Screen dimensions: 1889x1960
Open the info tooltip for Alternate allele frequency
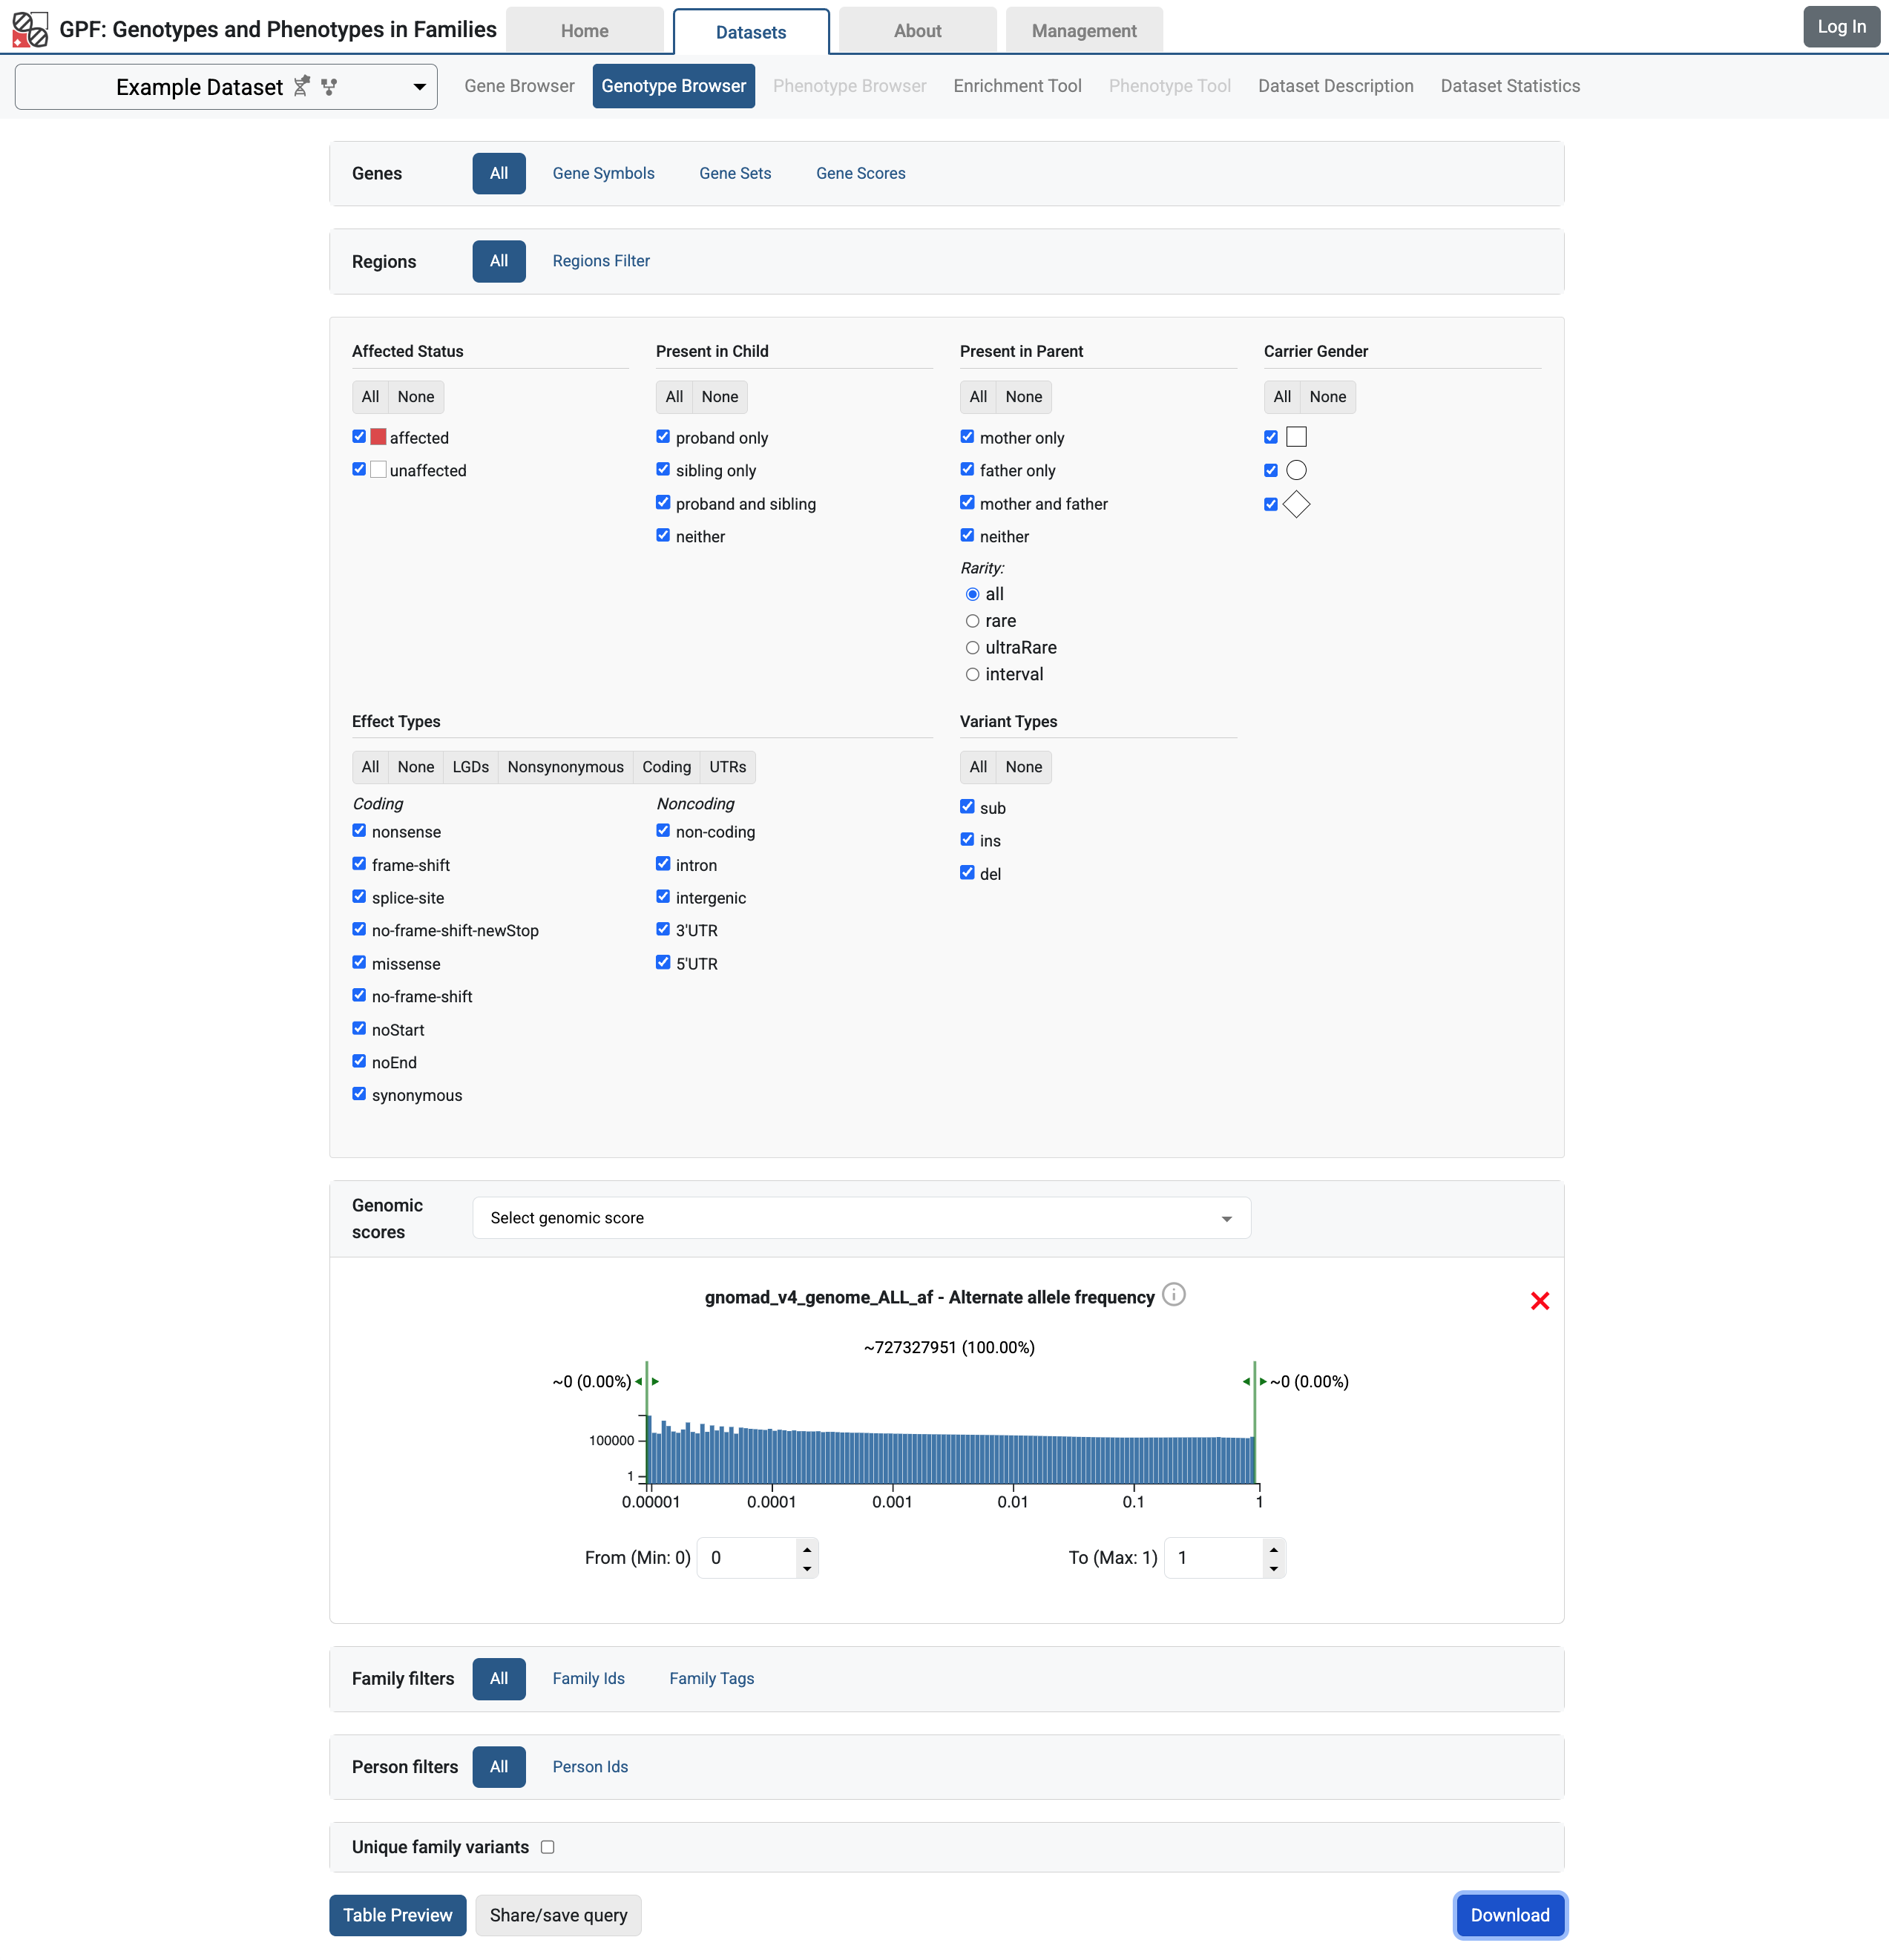[1172, 1295]
